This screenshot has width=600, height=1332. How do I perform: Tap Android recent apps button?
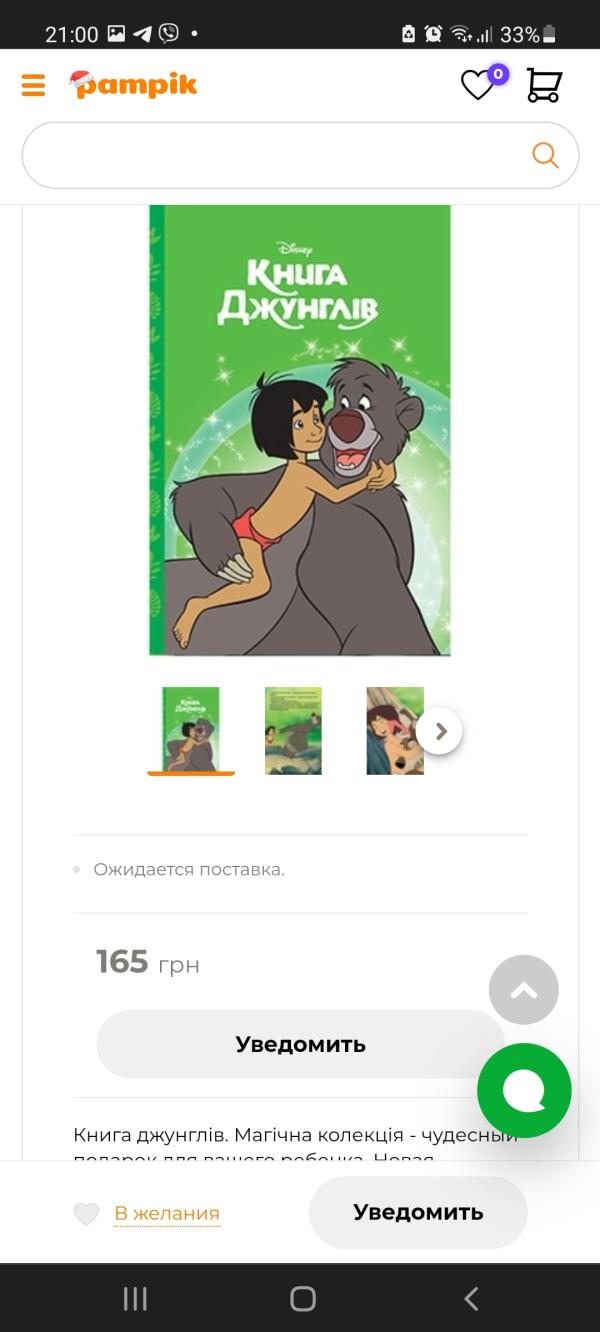pos(135,1299)
